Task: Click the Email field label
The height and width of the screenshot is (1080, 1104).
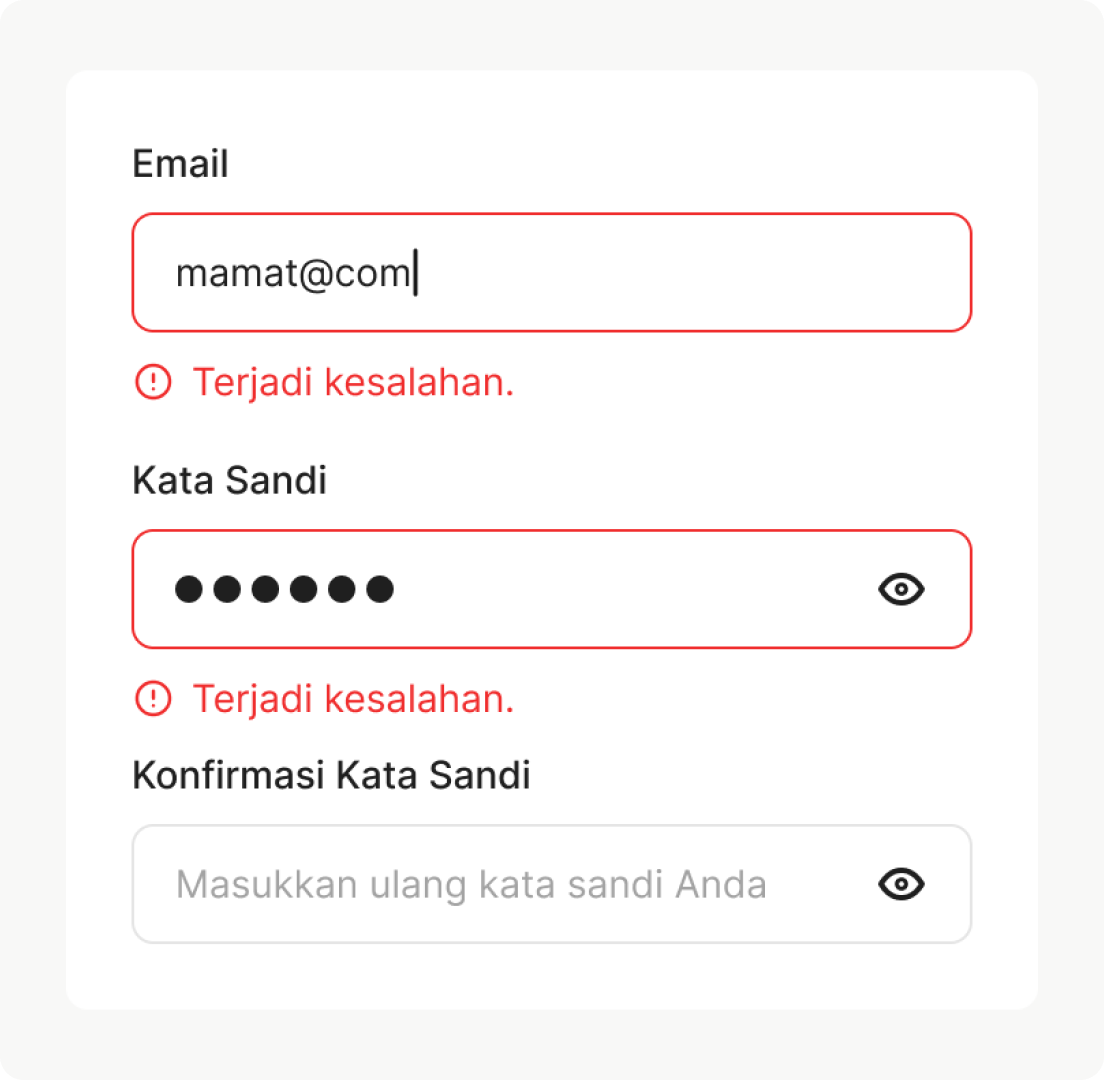Action: pos(180,164)
